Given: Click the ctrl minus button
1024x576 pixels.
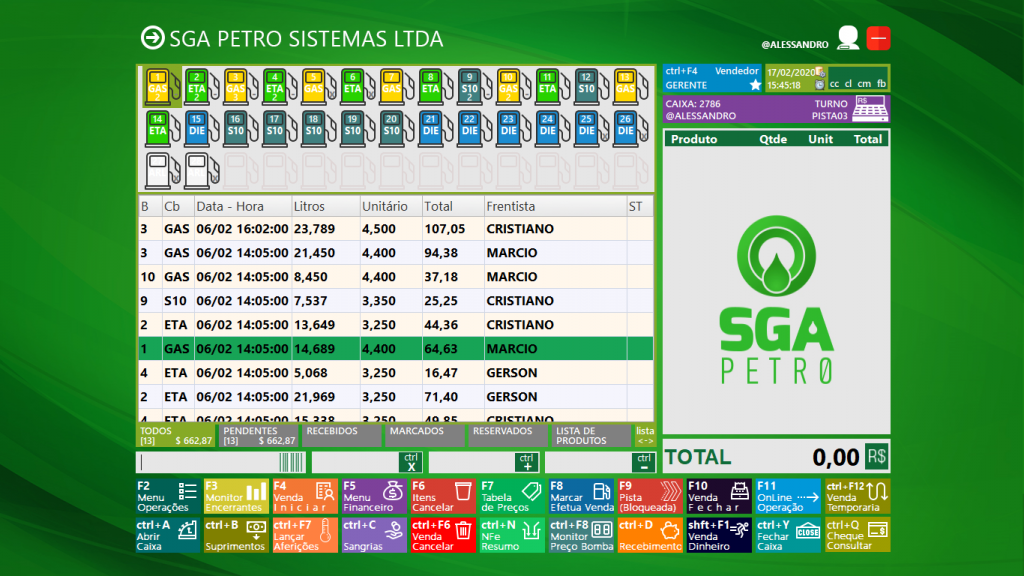Looking at the screenshot, I should tap(643, 462).
